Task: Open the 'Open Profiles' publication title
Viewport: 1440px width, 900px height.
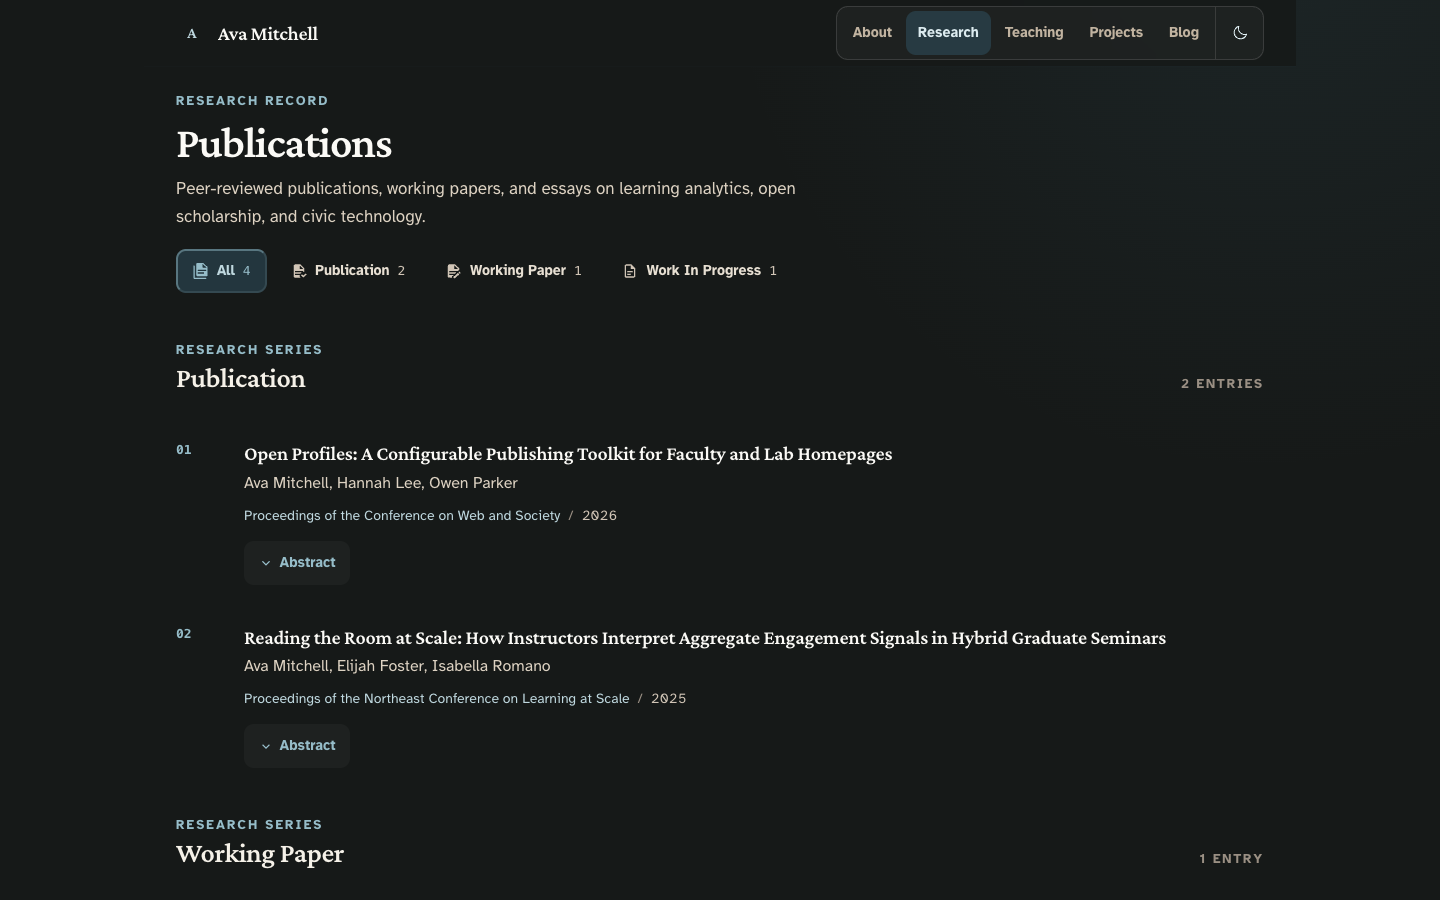Action: pyautogui.click(x=568, y=454)
